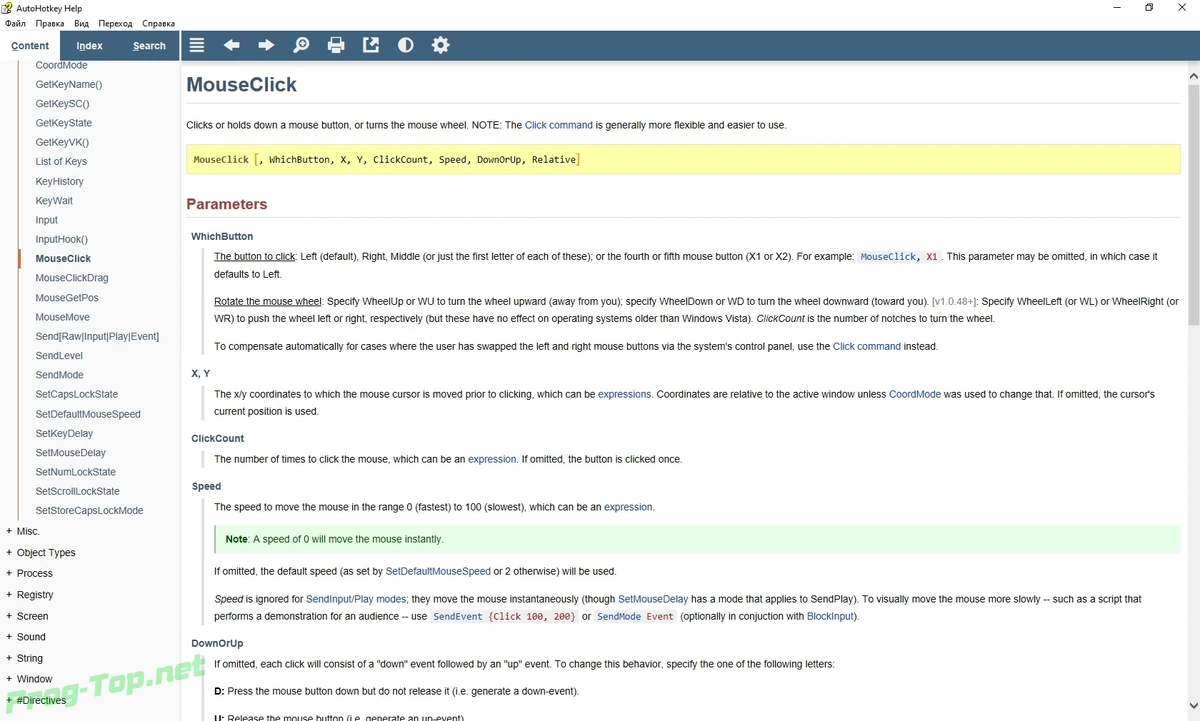
Task: Expand the Window tree node
Action: (x=9, y=679)
